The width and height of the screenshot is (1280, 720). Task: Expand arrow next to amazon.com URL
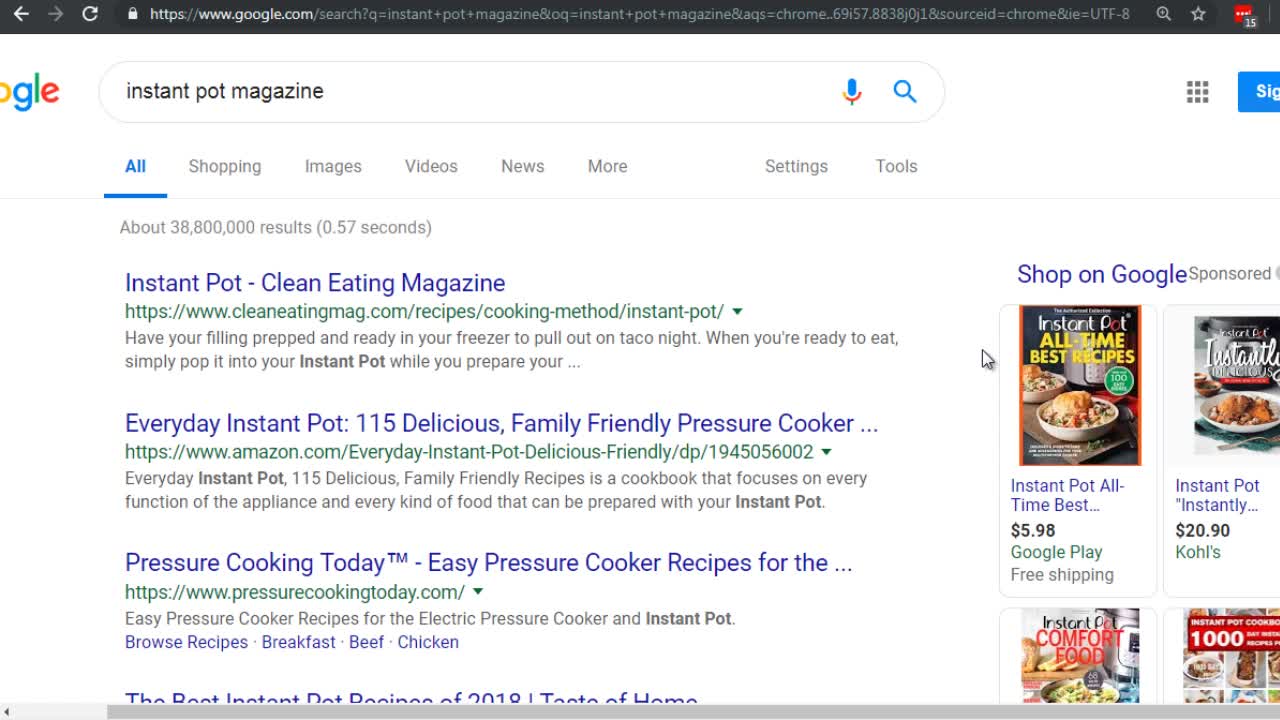coord(826,452)
